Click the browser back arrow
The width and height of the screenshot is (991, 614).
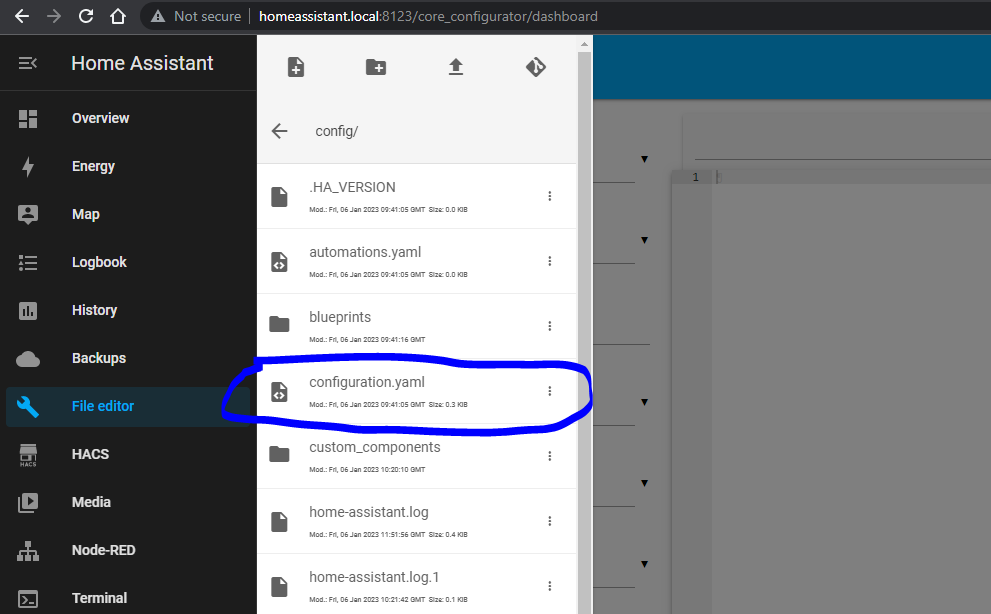pos(21,16)
